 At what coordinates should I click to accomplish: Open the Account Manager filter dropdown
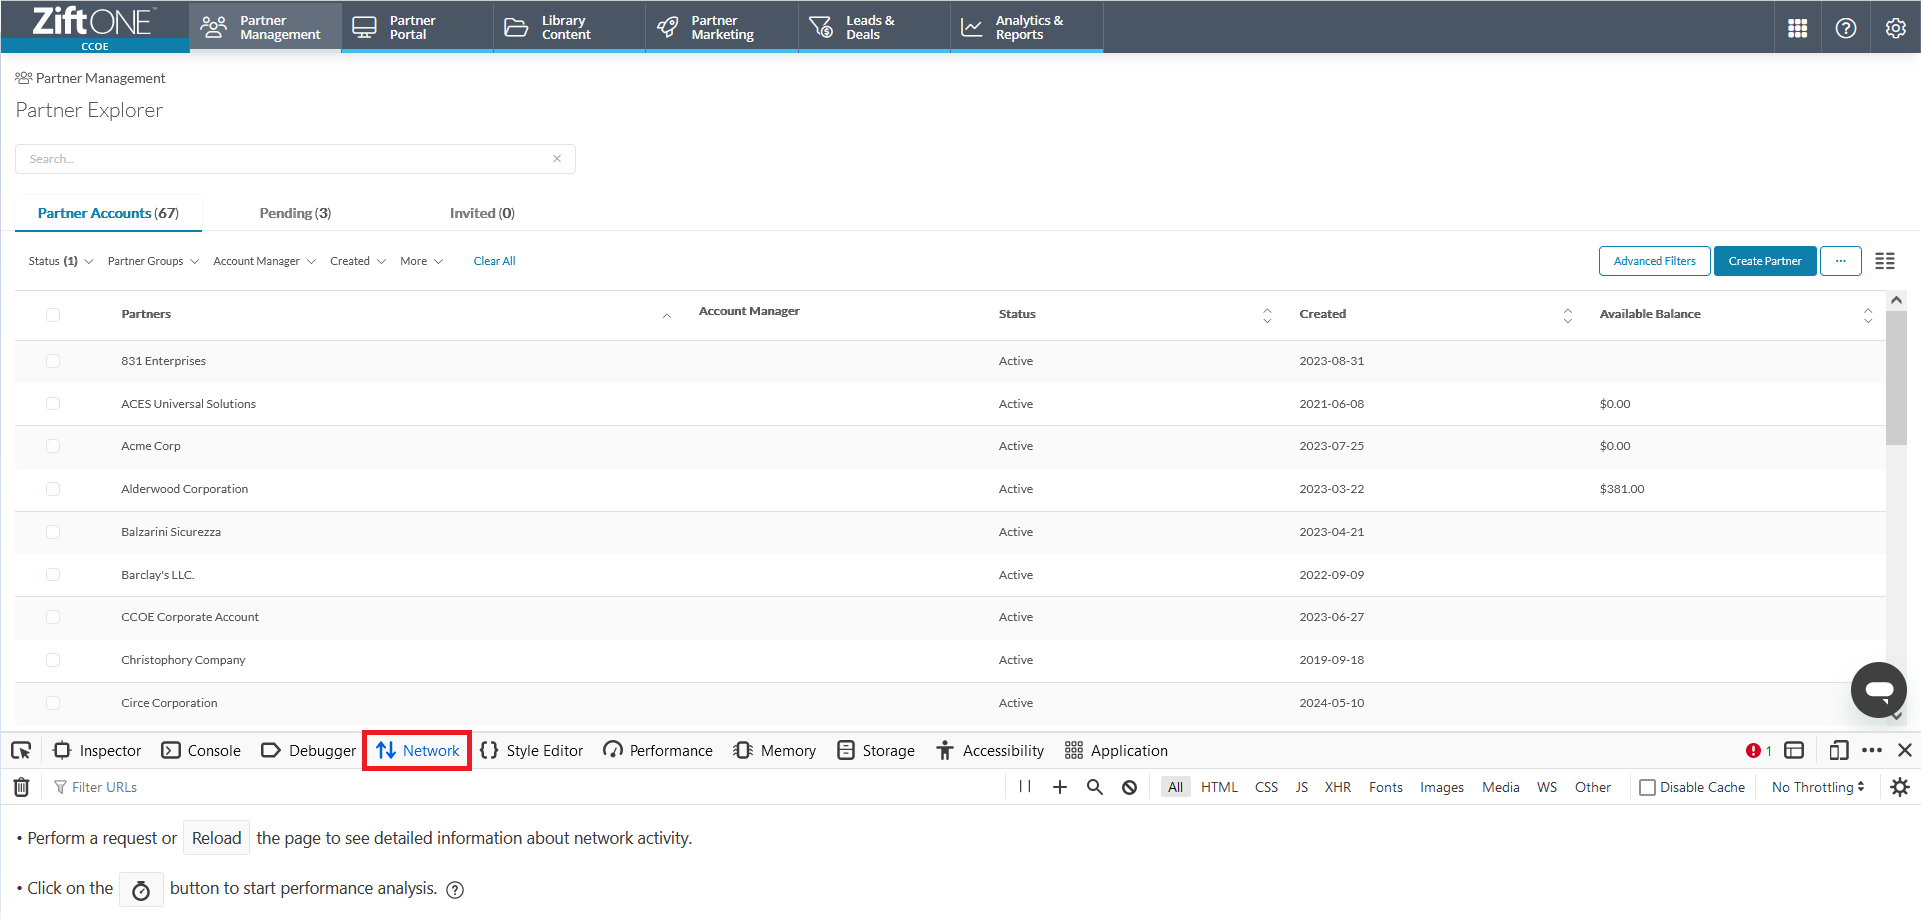coord(264,261)
